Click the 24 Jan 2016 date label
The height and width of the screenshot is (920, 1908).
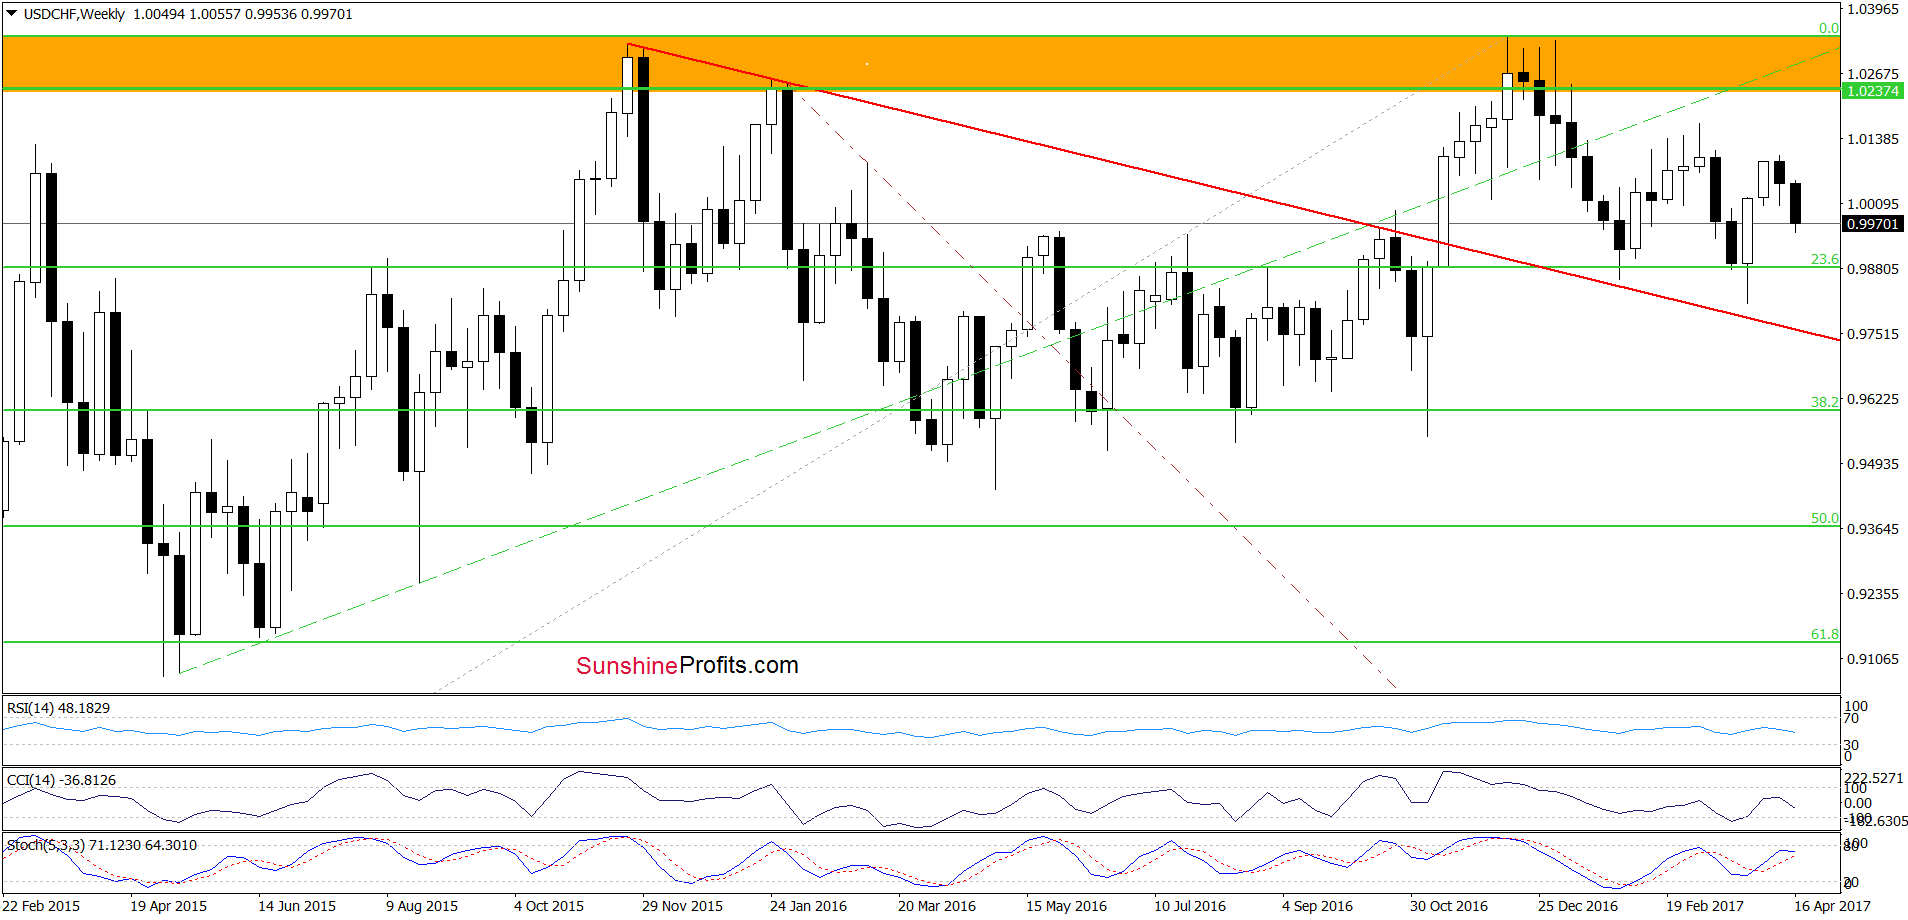coord(808,906)
